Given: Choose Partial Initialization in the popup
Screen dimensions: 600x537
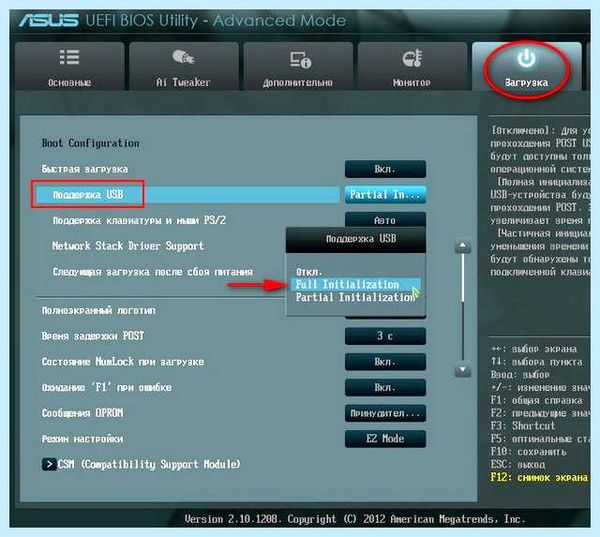Looking at the screenshot, I should click(x=355, y=297).
